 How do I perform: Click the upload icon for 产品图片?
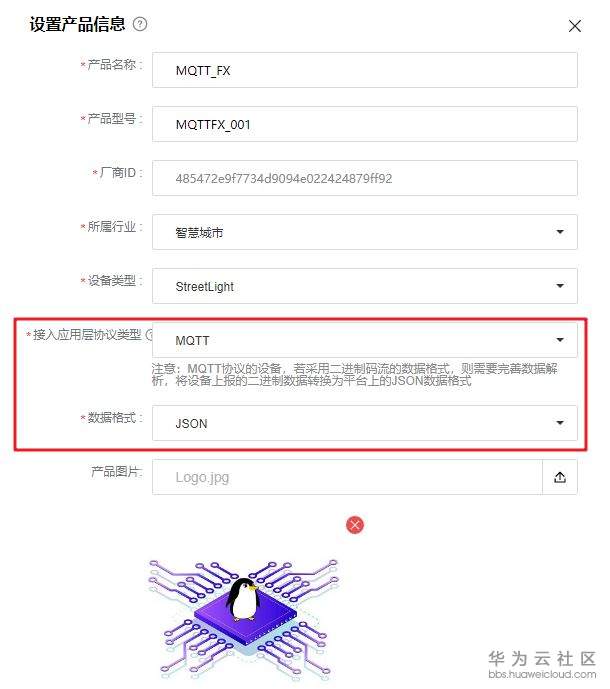[559, 477]
